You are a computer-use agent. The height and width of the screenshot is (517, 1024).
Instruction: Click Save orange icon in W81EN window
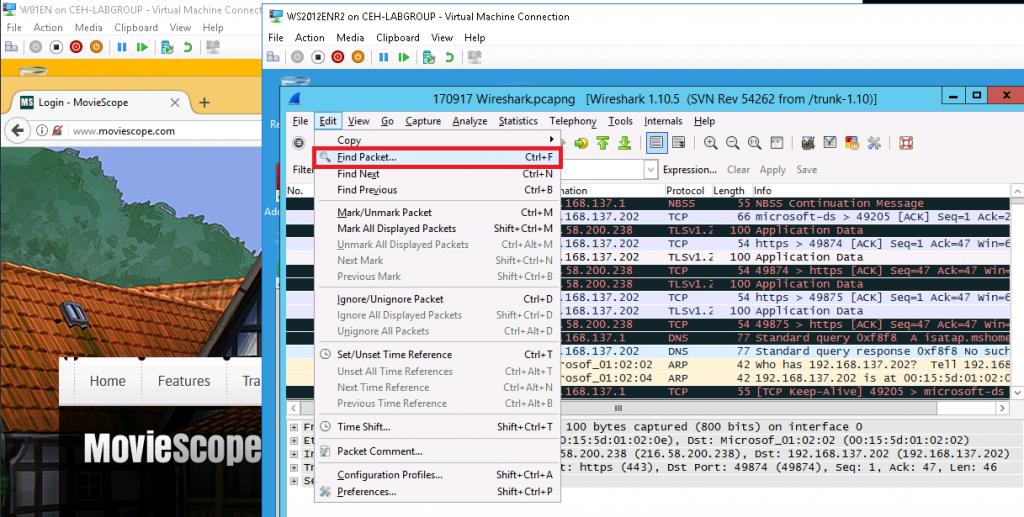tap(97, 47)
